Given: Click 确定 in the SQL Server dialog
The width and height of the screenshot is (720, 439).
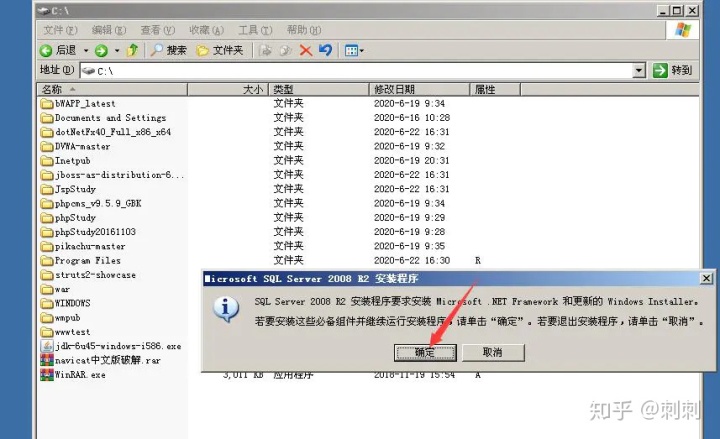Looking at the screenshot, I should pyautogui.click(x=425, y=353).
